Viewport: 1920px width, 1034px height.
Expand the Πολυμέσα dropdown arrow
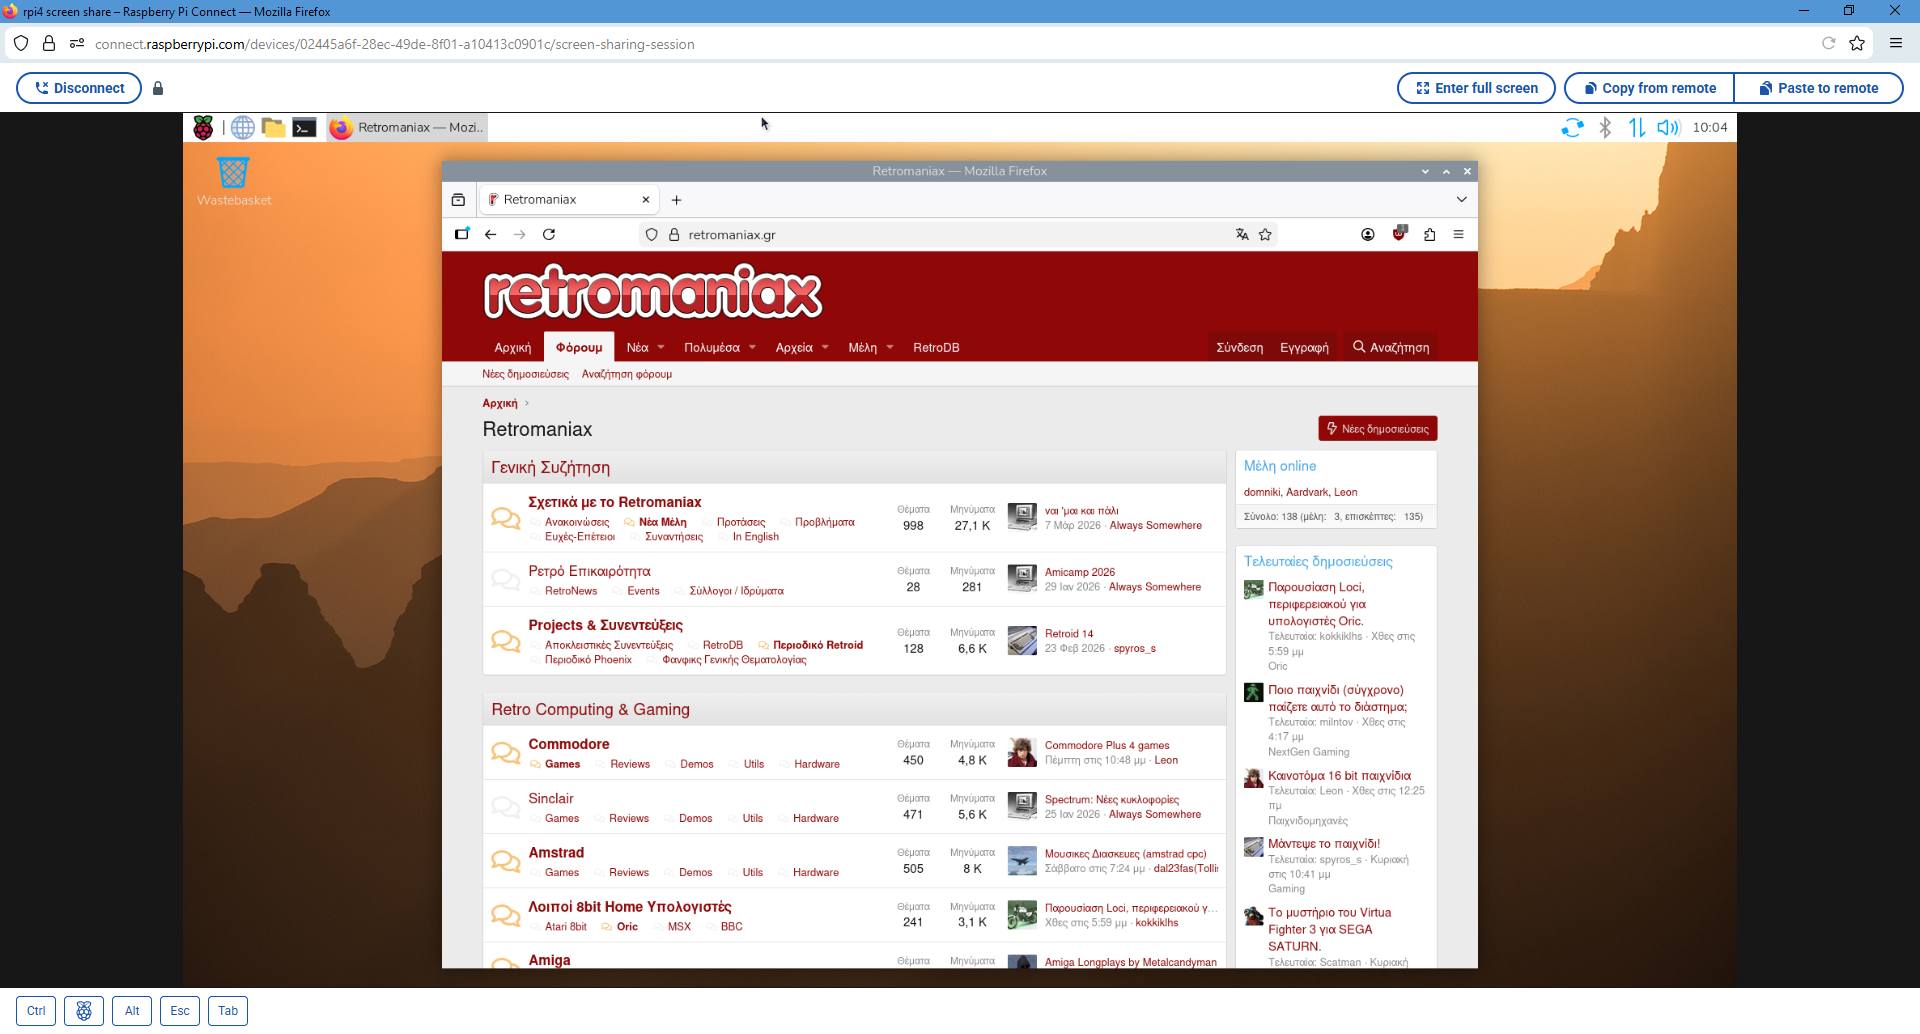pyautogui.click(x=752, y=348)
